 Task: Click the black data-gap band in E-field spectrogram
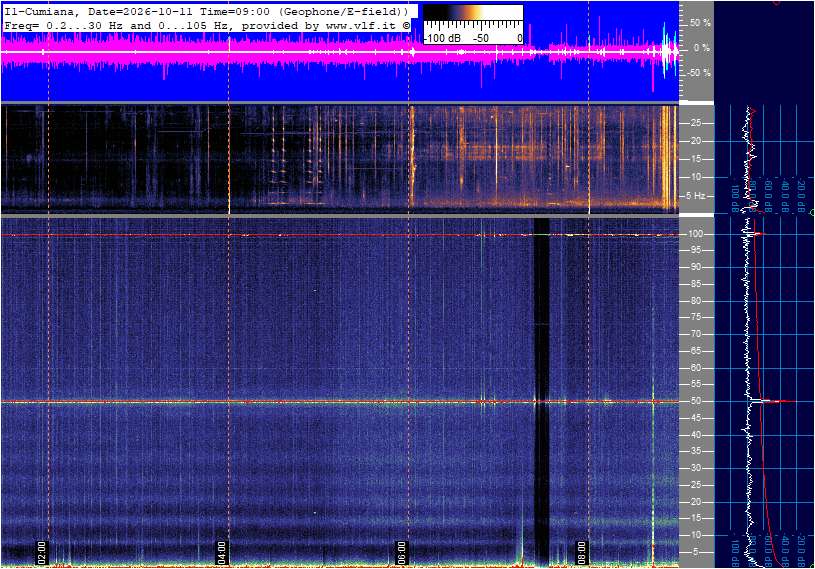point(542,392)
